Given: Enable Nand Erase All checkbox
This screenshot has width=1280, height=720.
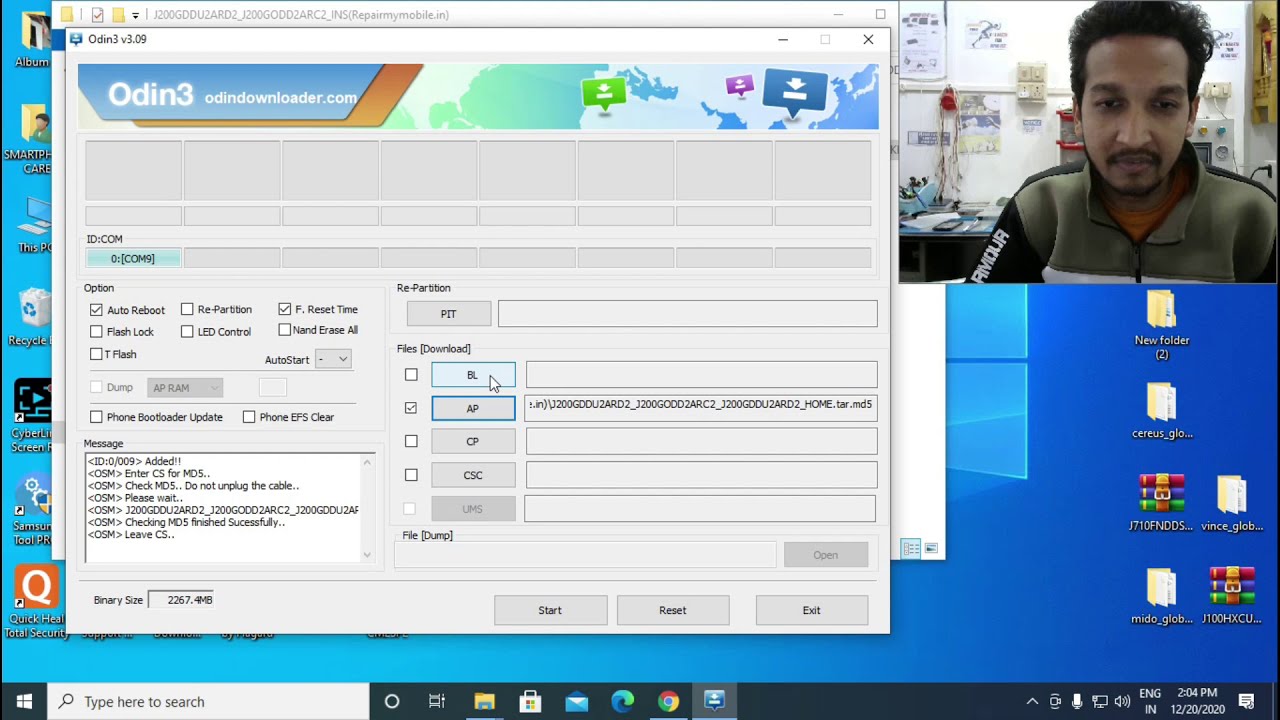Looking at the screenshot, I should click(x=285, y=330).
